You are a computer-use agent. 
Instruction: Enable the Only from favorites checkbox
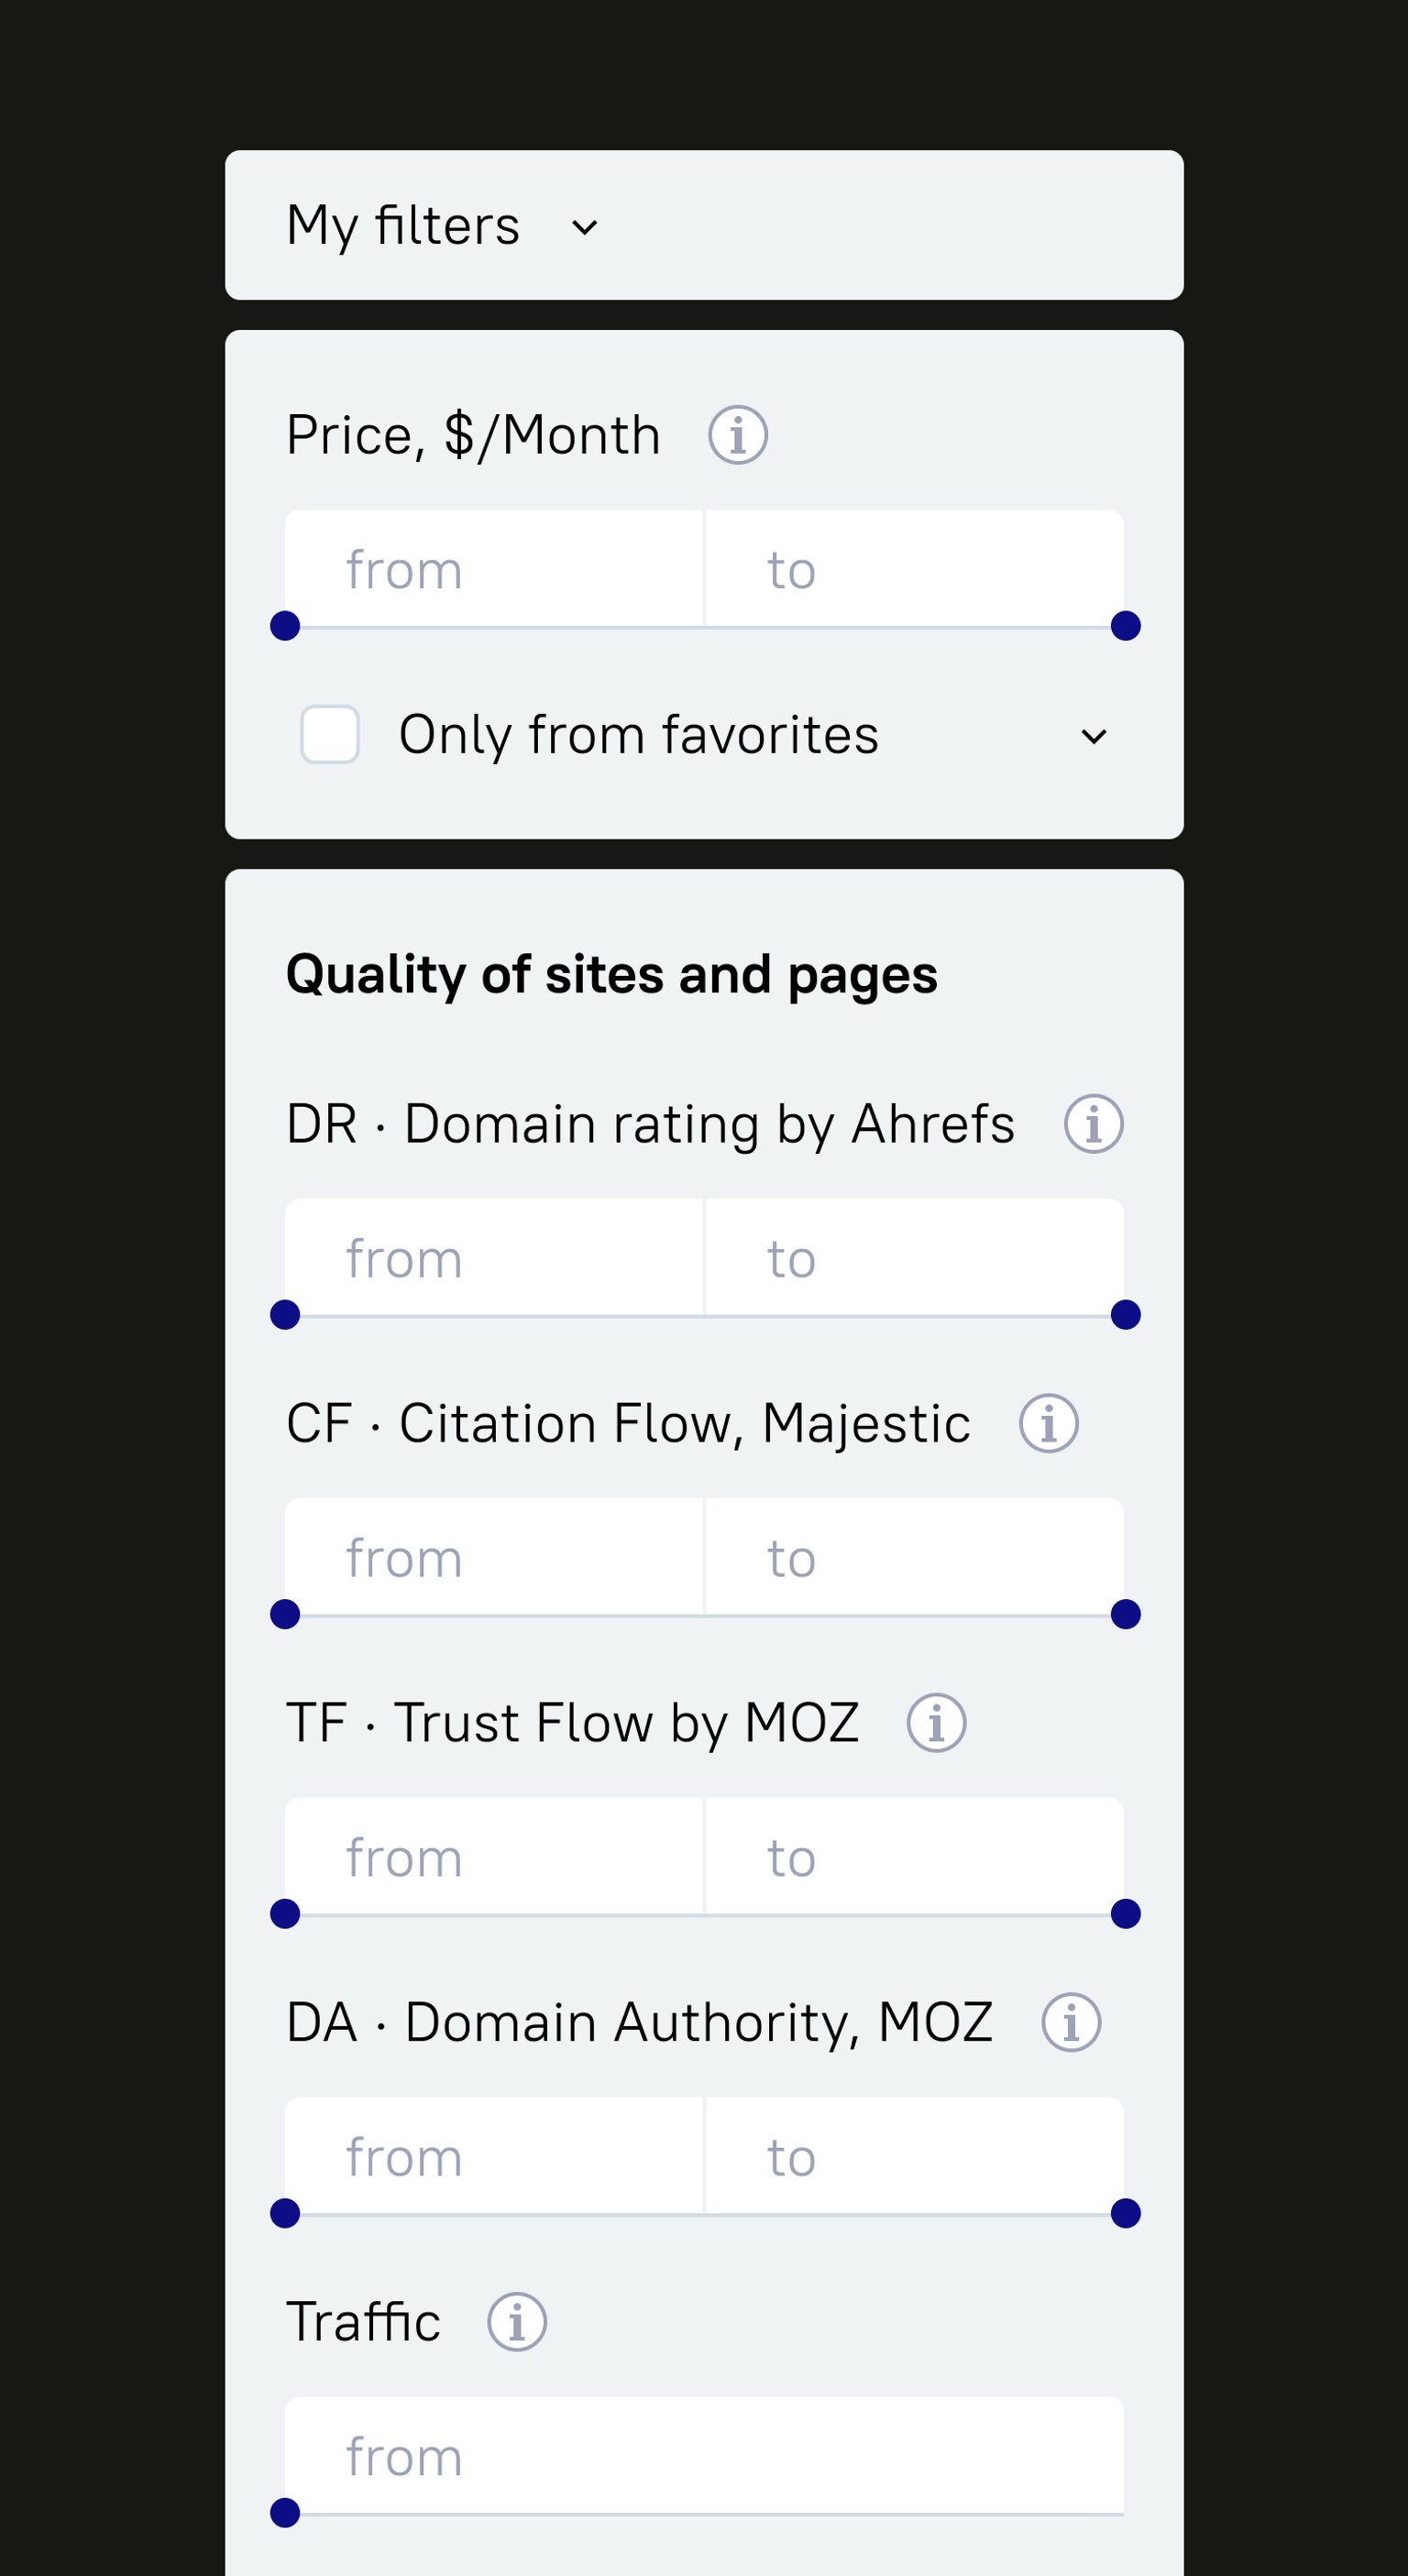[x=330, y=735]
